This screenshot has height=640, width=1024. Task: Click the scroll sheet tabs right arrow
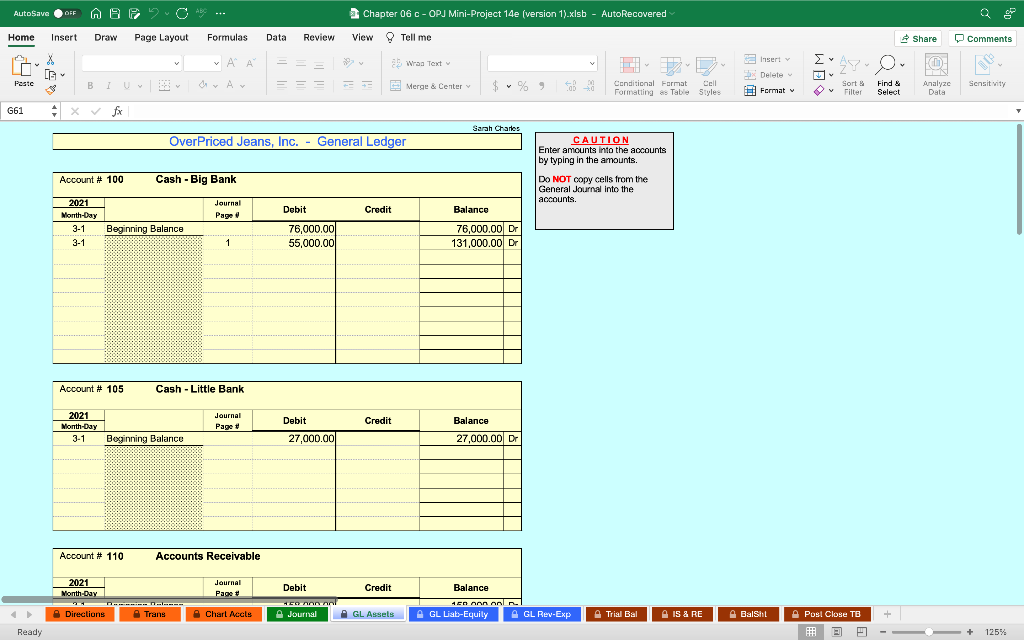click(29, 615)
